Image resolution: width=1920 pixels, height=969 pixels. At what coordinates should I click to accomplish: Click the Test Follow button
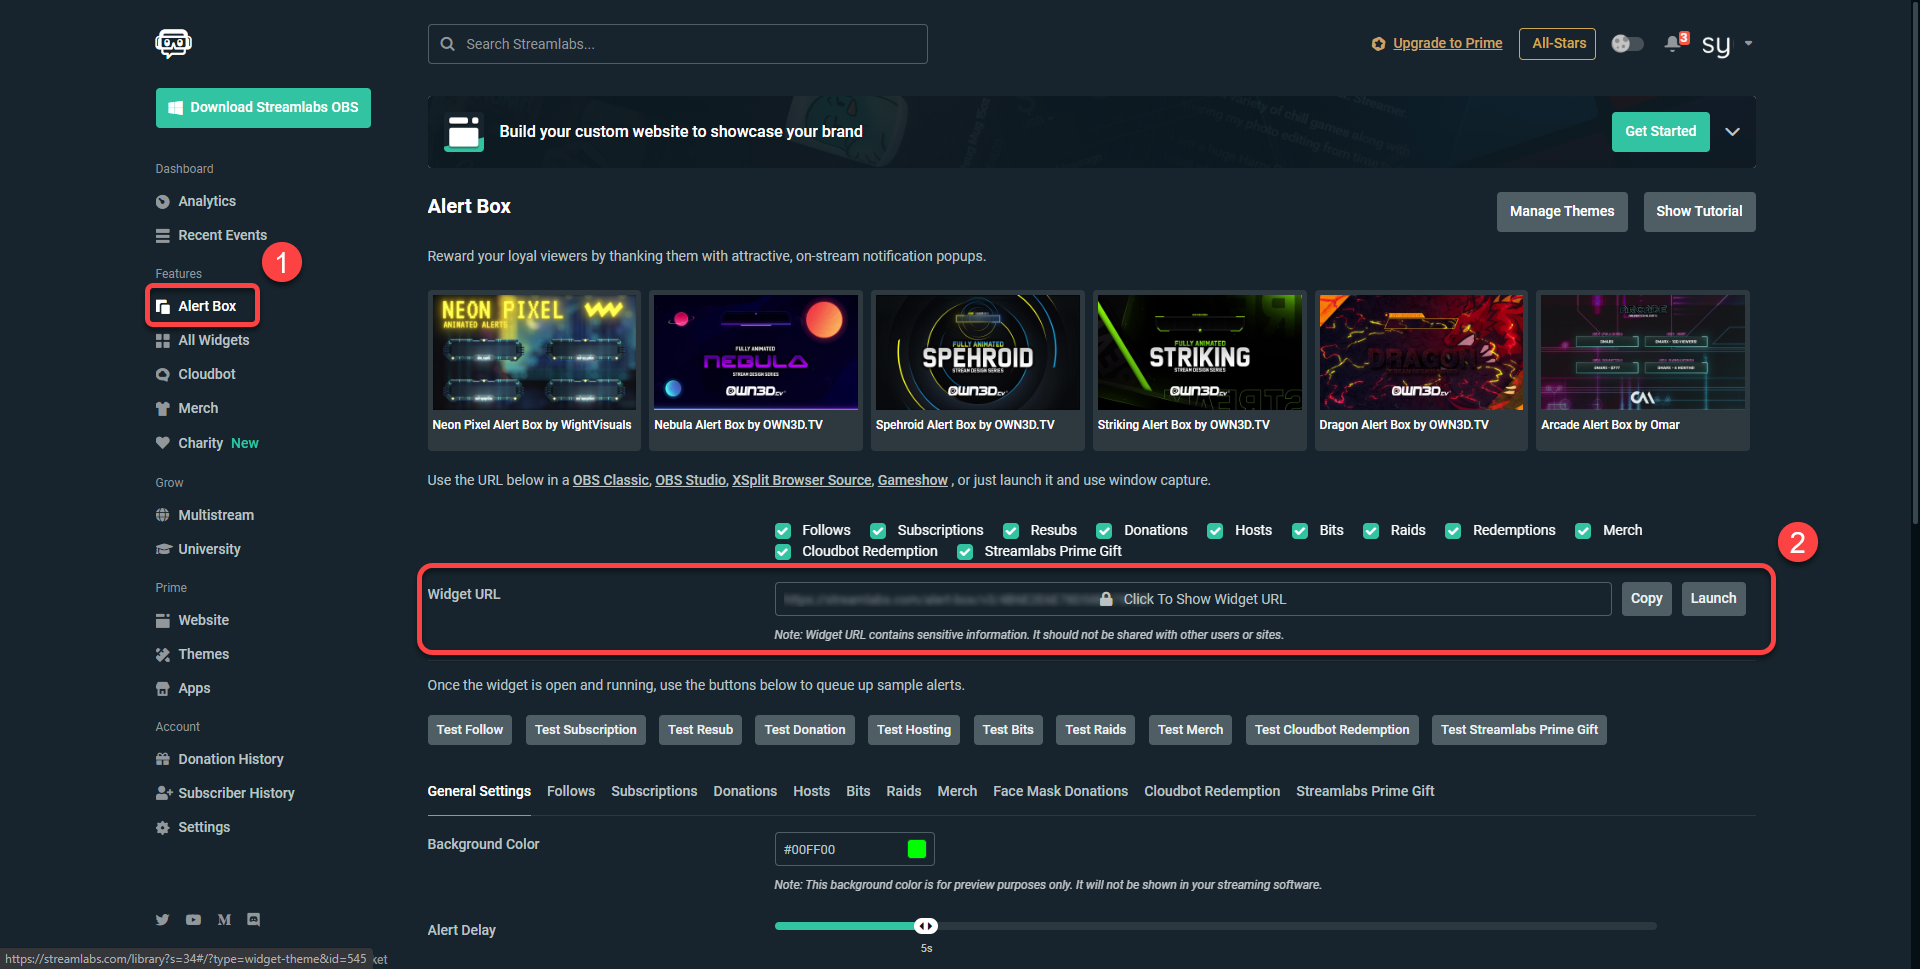[470, 730]
